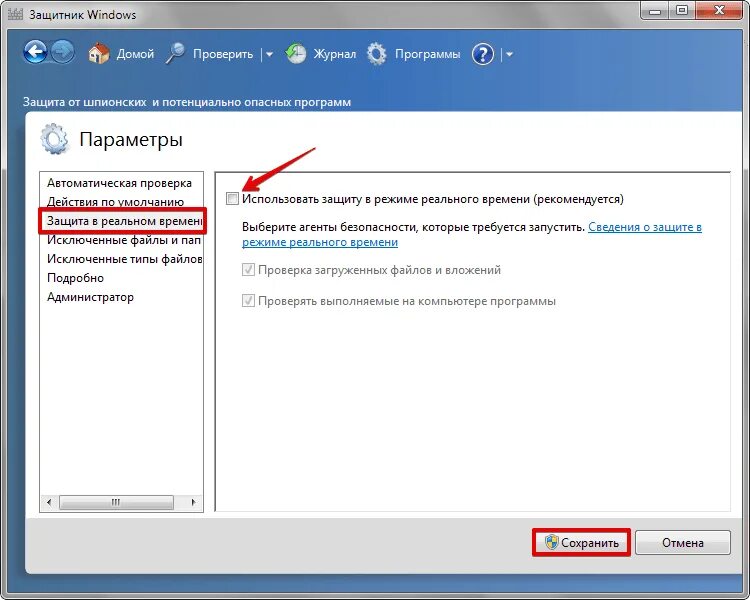Click the settings list scrollbar right arrow

pos(193,502)
